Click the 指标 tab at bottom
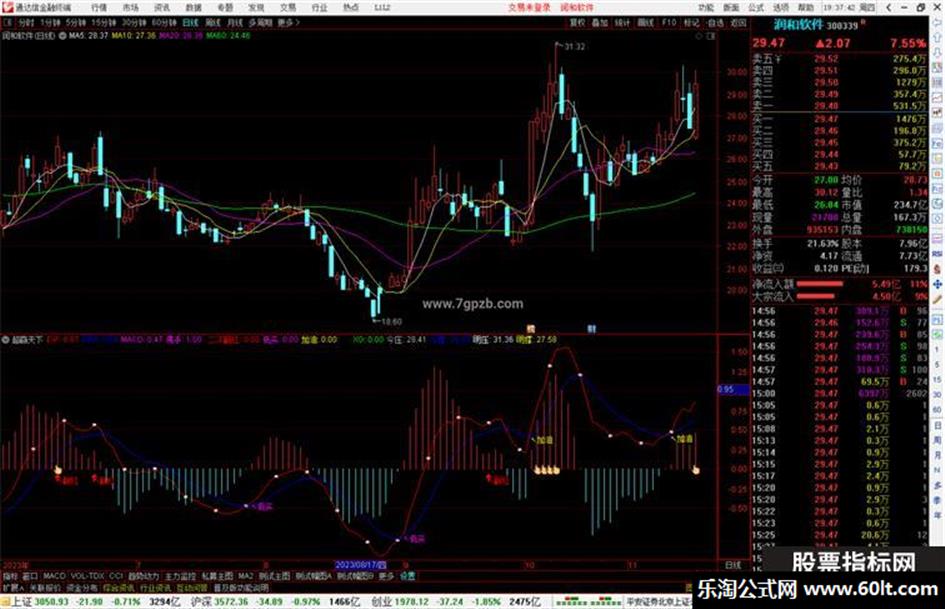The height and width of the screenshot is (609, 945). pyautogui.click(x=10, y=576)
